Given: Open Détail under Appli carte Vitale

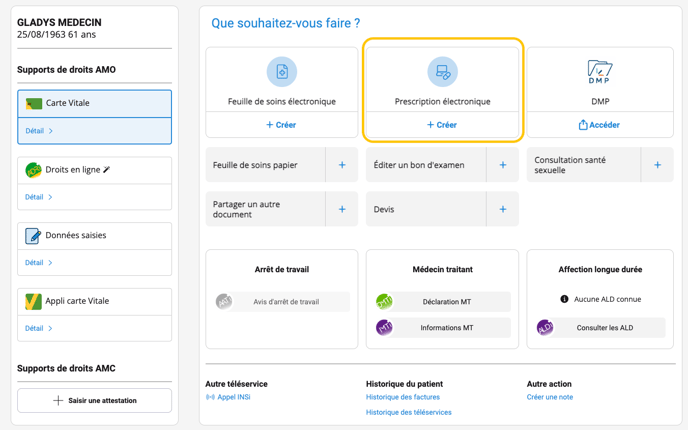Looking at the screenshot, I should pos(39,328).
